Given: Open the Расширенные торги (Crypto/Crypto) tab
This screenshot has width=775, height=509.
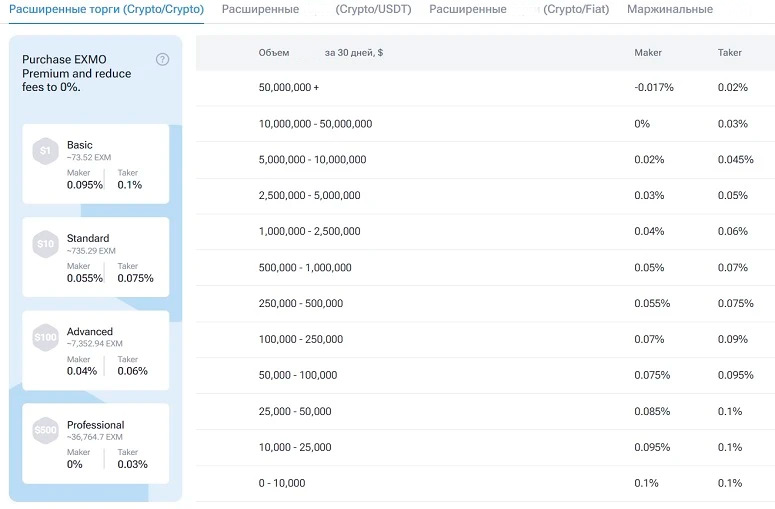Looking at the screenshot, I should [106, 10].
